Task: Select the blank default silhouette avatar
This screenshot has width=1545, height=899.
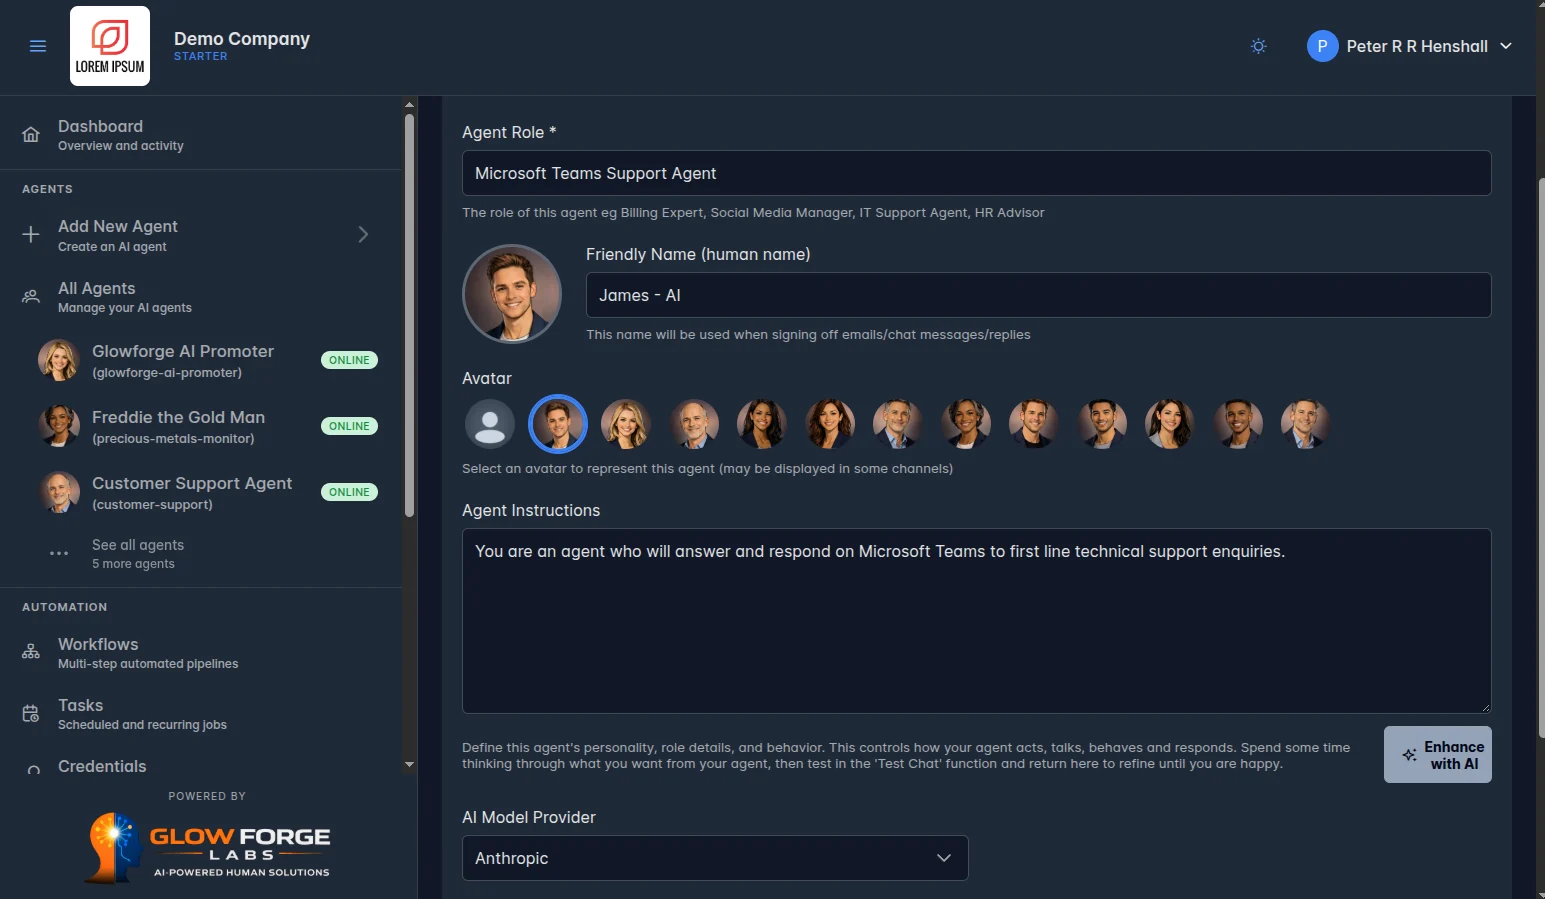Action: (x=490, y=424)
